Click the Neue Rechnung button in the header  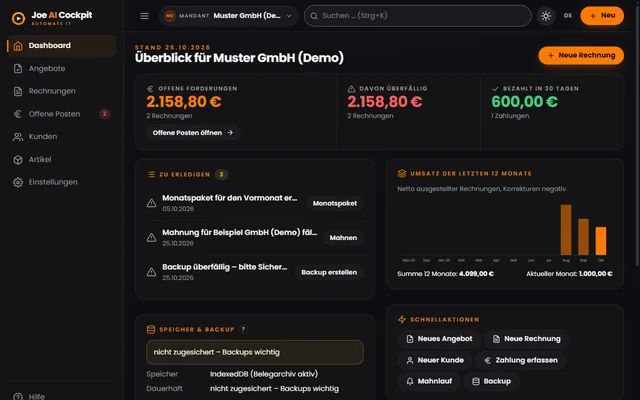[581, 56]
